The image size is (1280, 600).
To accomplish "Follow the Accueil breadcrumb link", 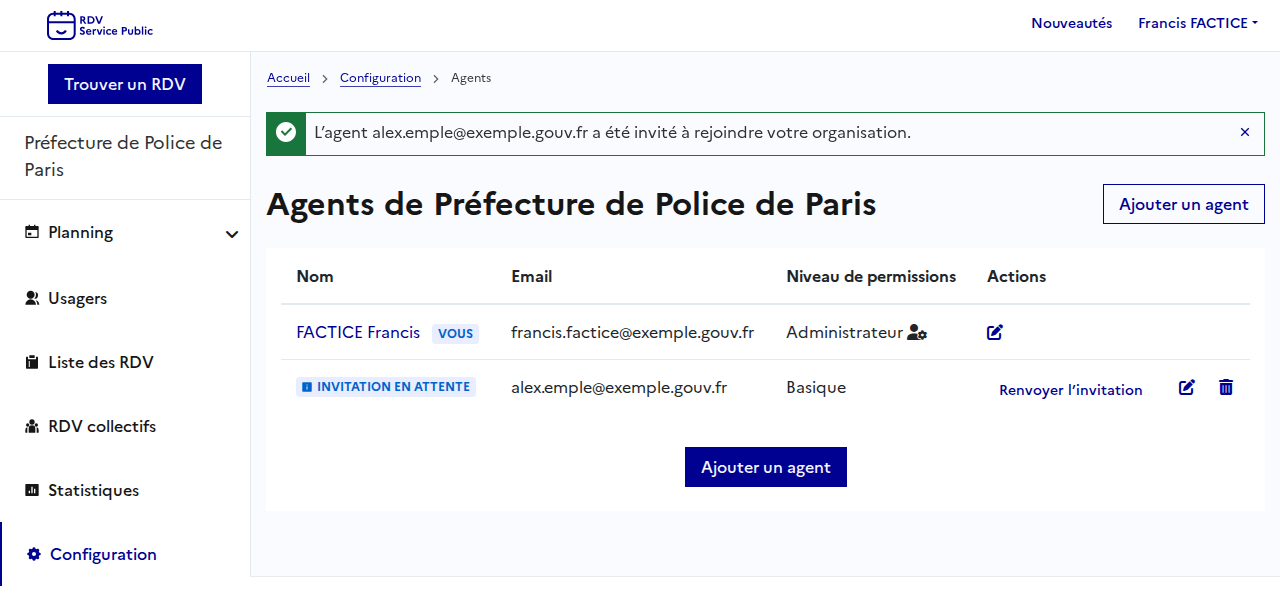I will 288,78.
